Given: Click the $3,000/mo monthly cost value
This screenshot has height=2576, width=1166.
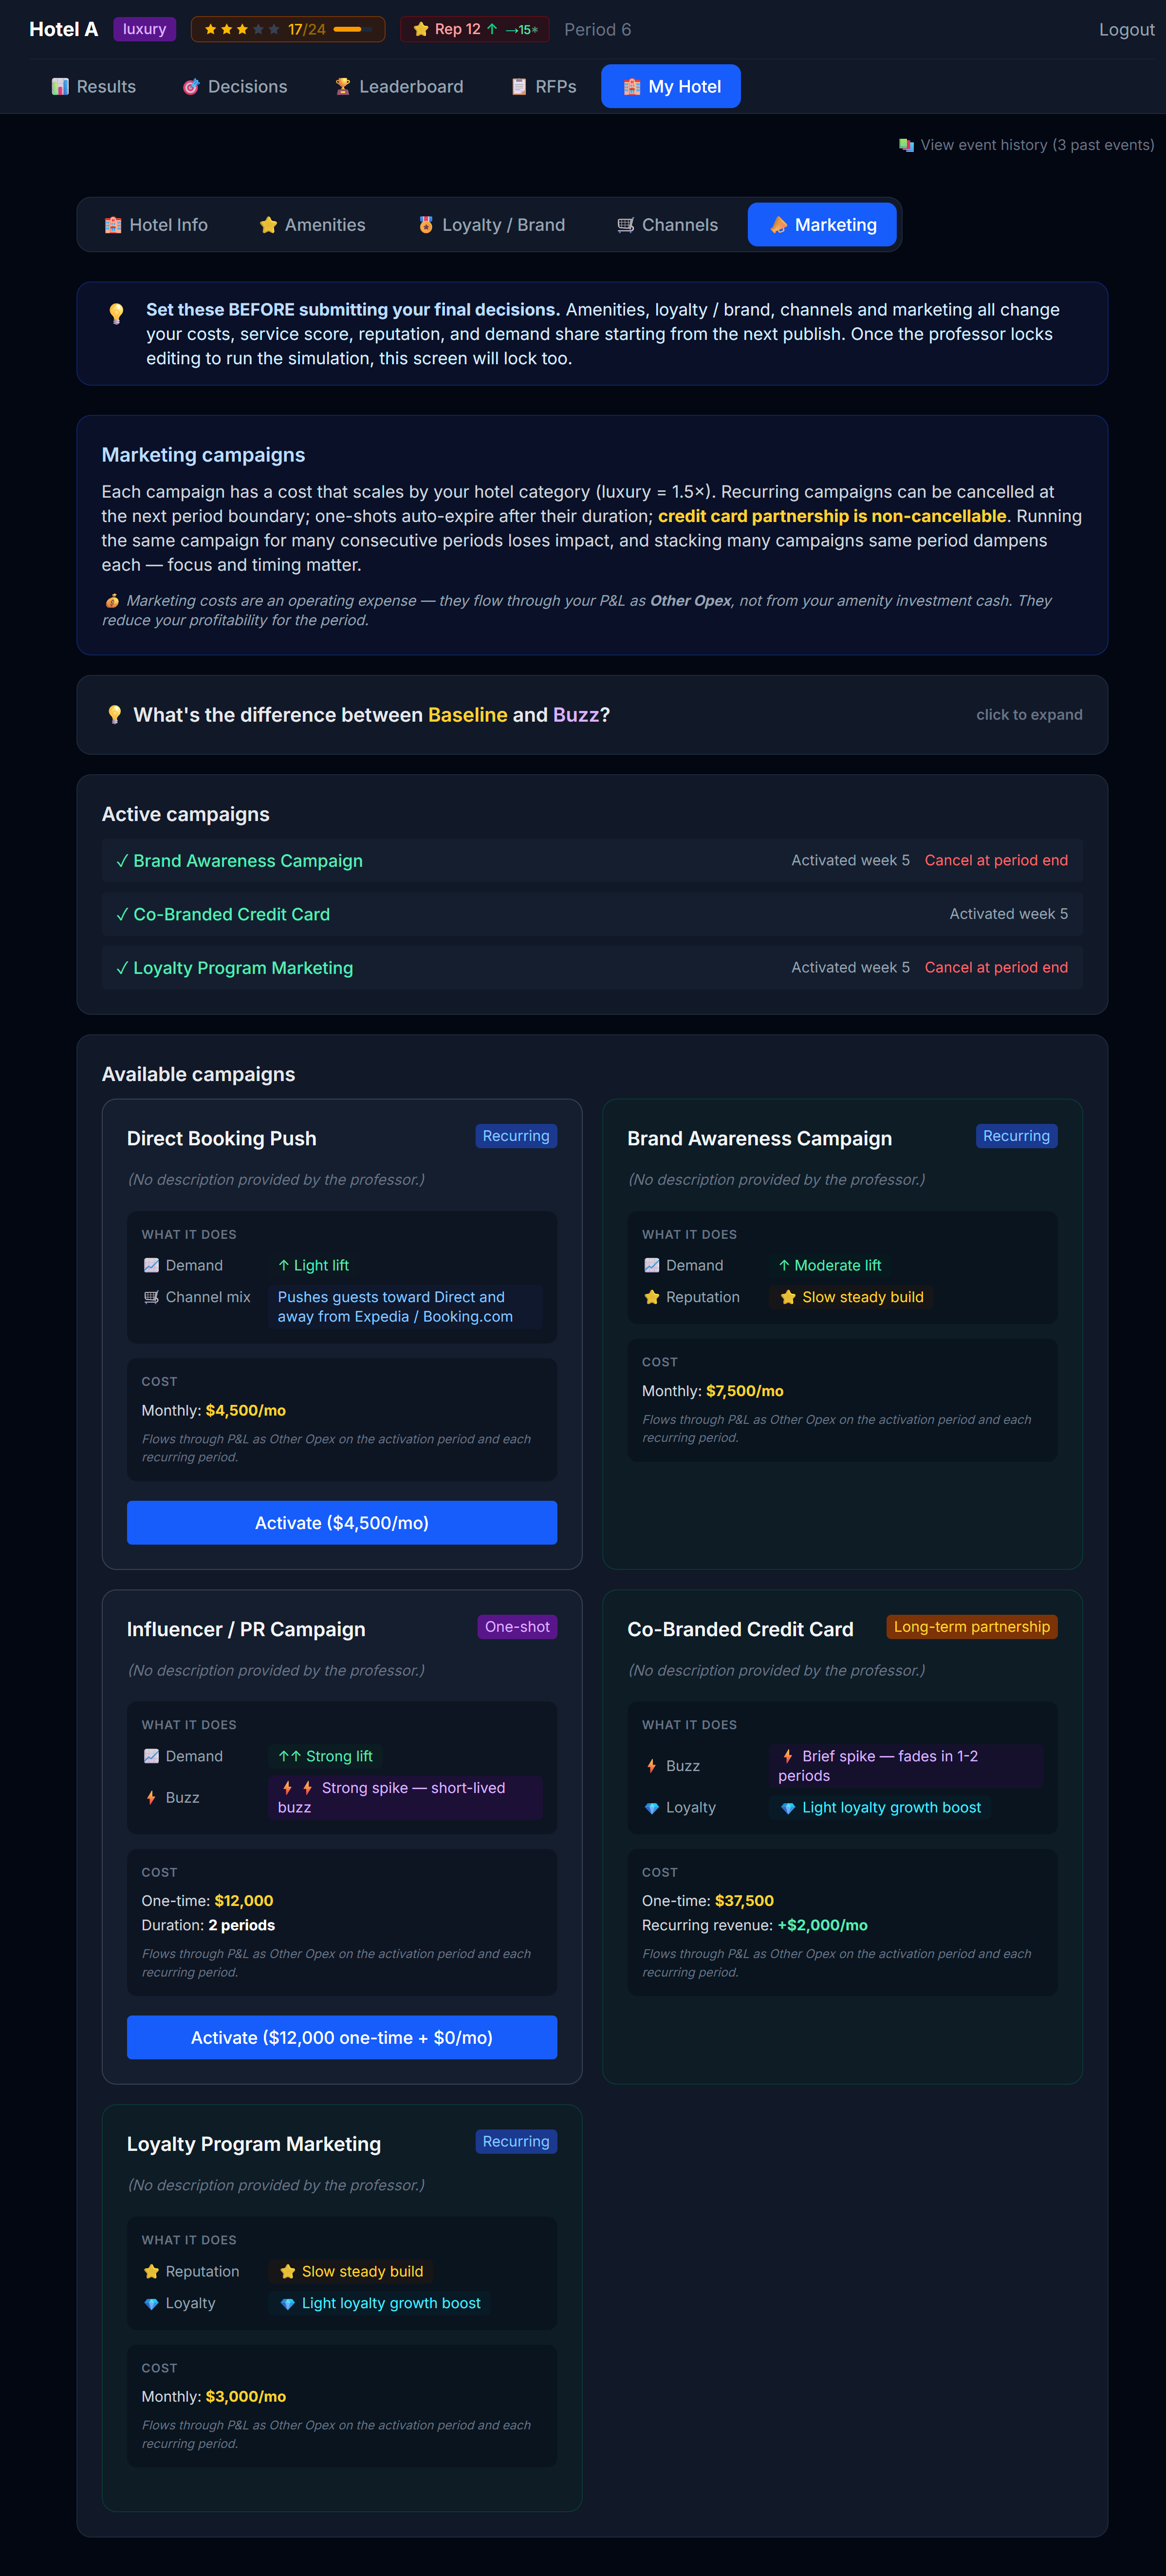Looking at the screenshot, I should click(x=246, y=2396).
